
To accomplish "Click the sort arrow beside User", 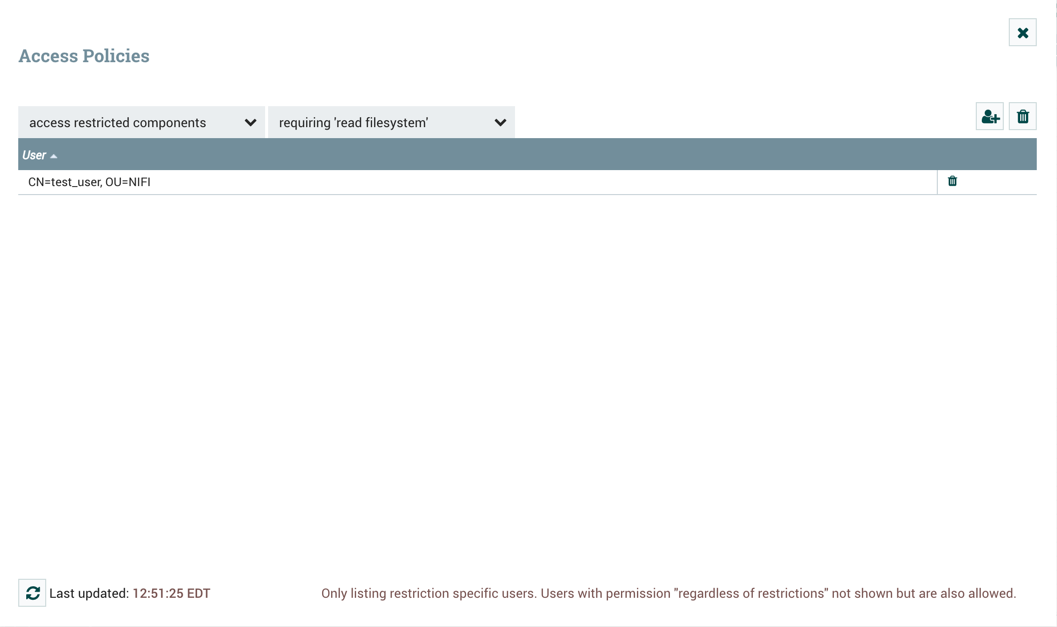I will (x=51, y=154).
